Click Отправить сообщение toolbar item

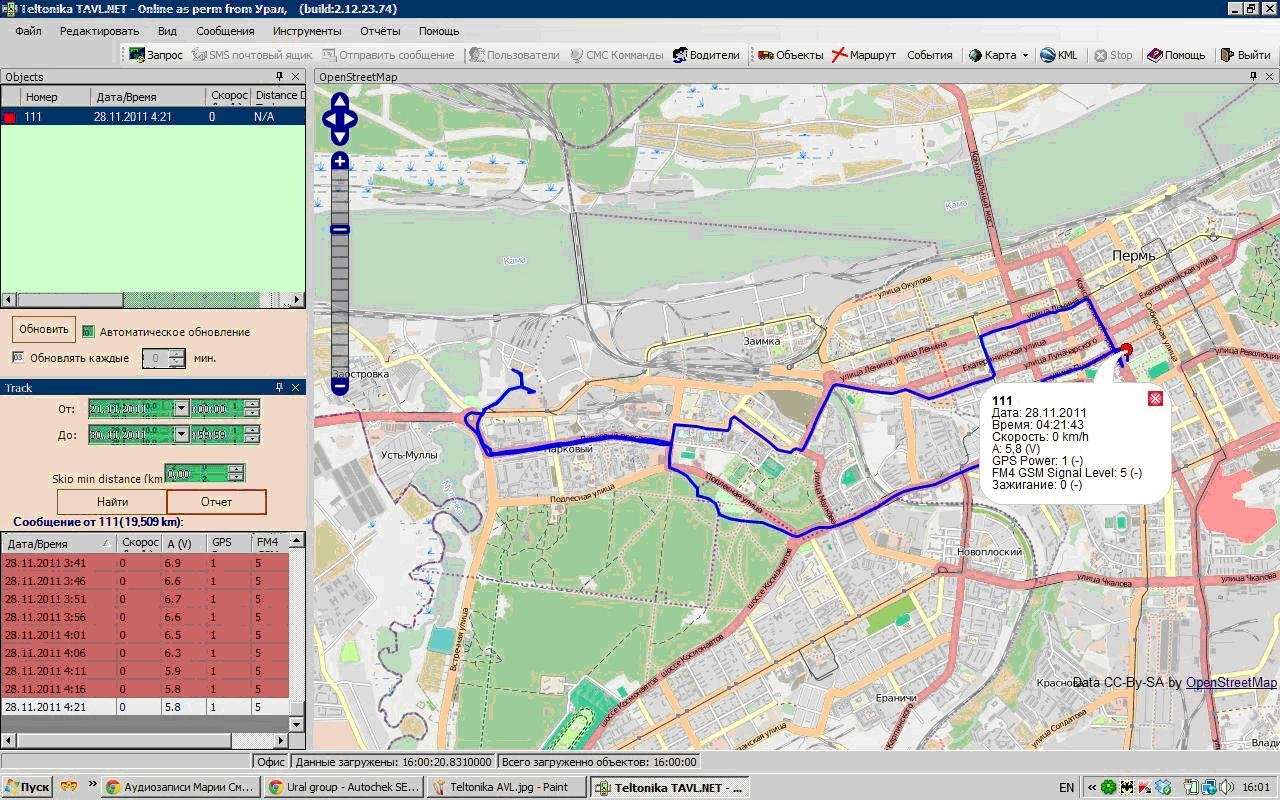(x=388, y=55)
